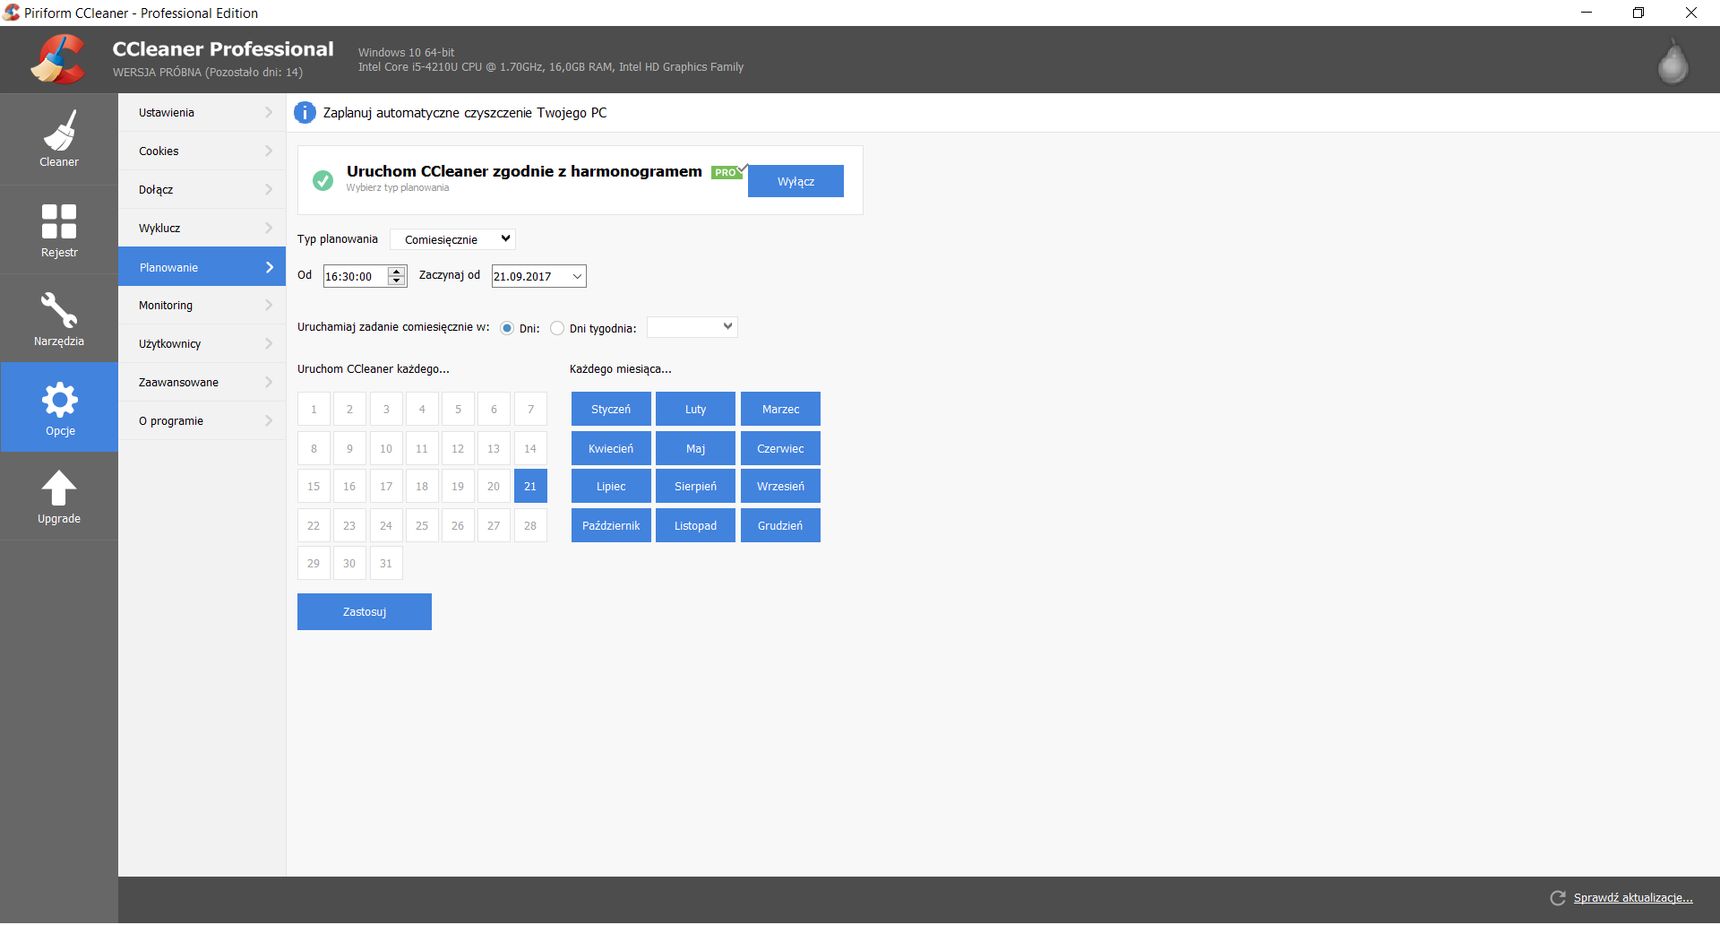Click the Uruchom CCleaner zgodnie z harmonogramem heading
The image size is (1720, 925).
[524, 171]
